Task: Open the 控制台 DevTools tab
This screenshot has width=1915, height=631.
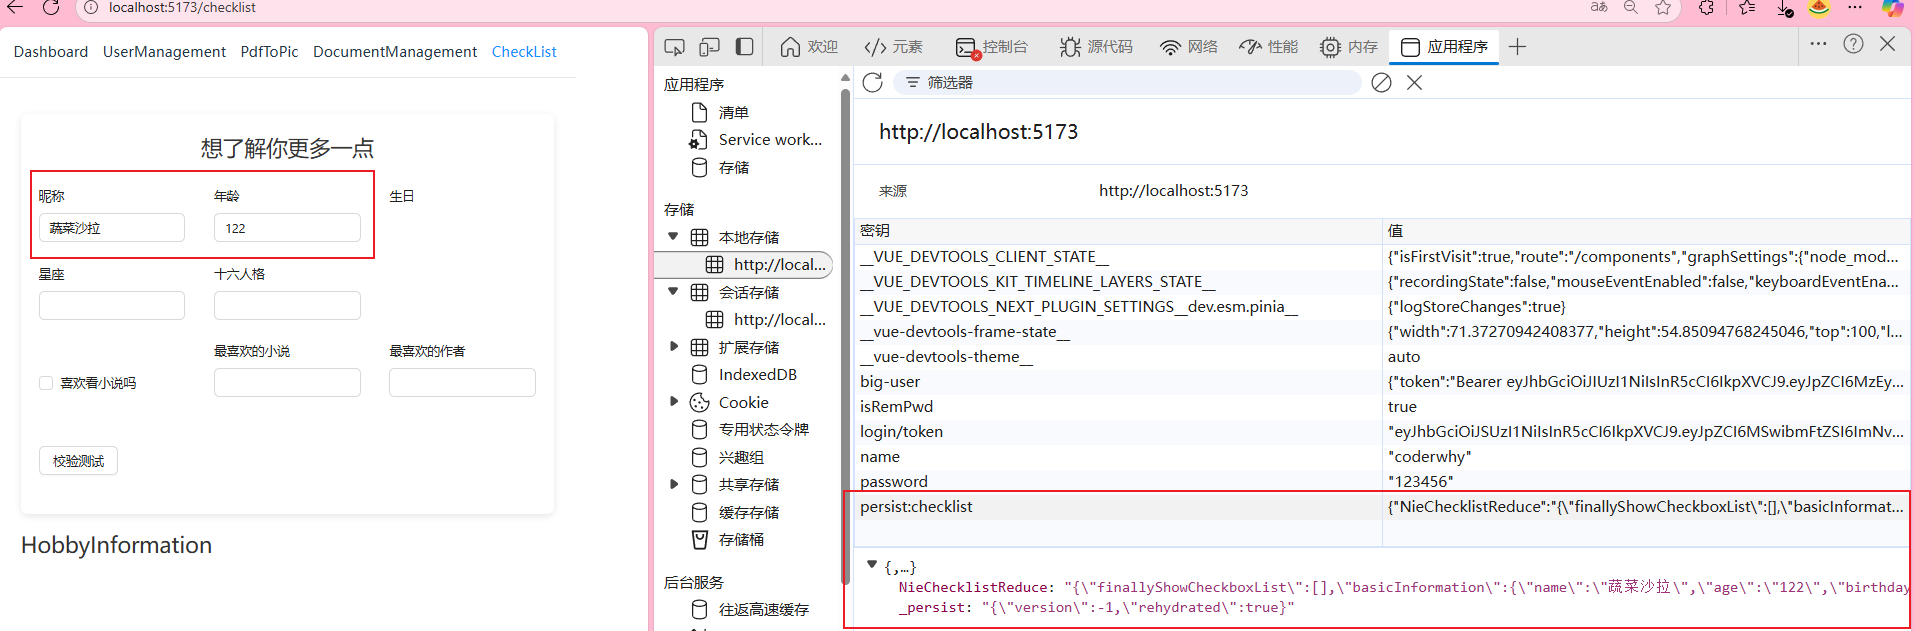Action: tap(991, 47)
